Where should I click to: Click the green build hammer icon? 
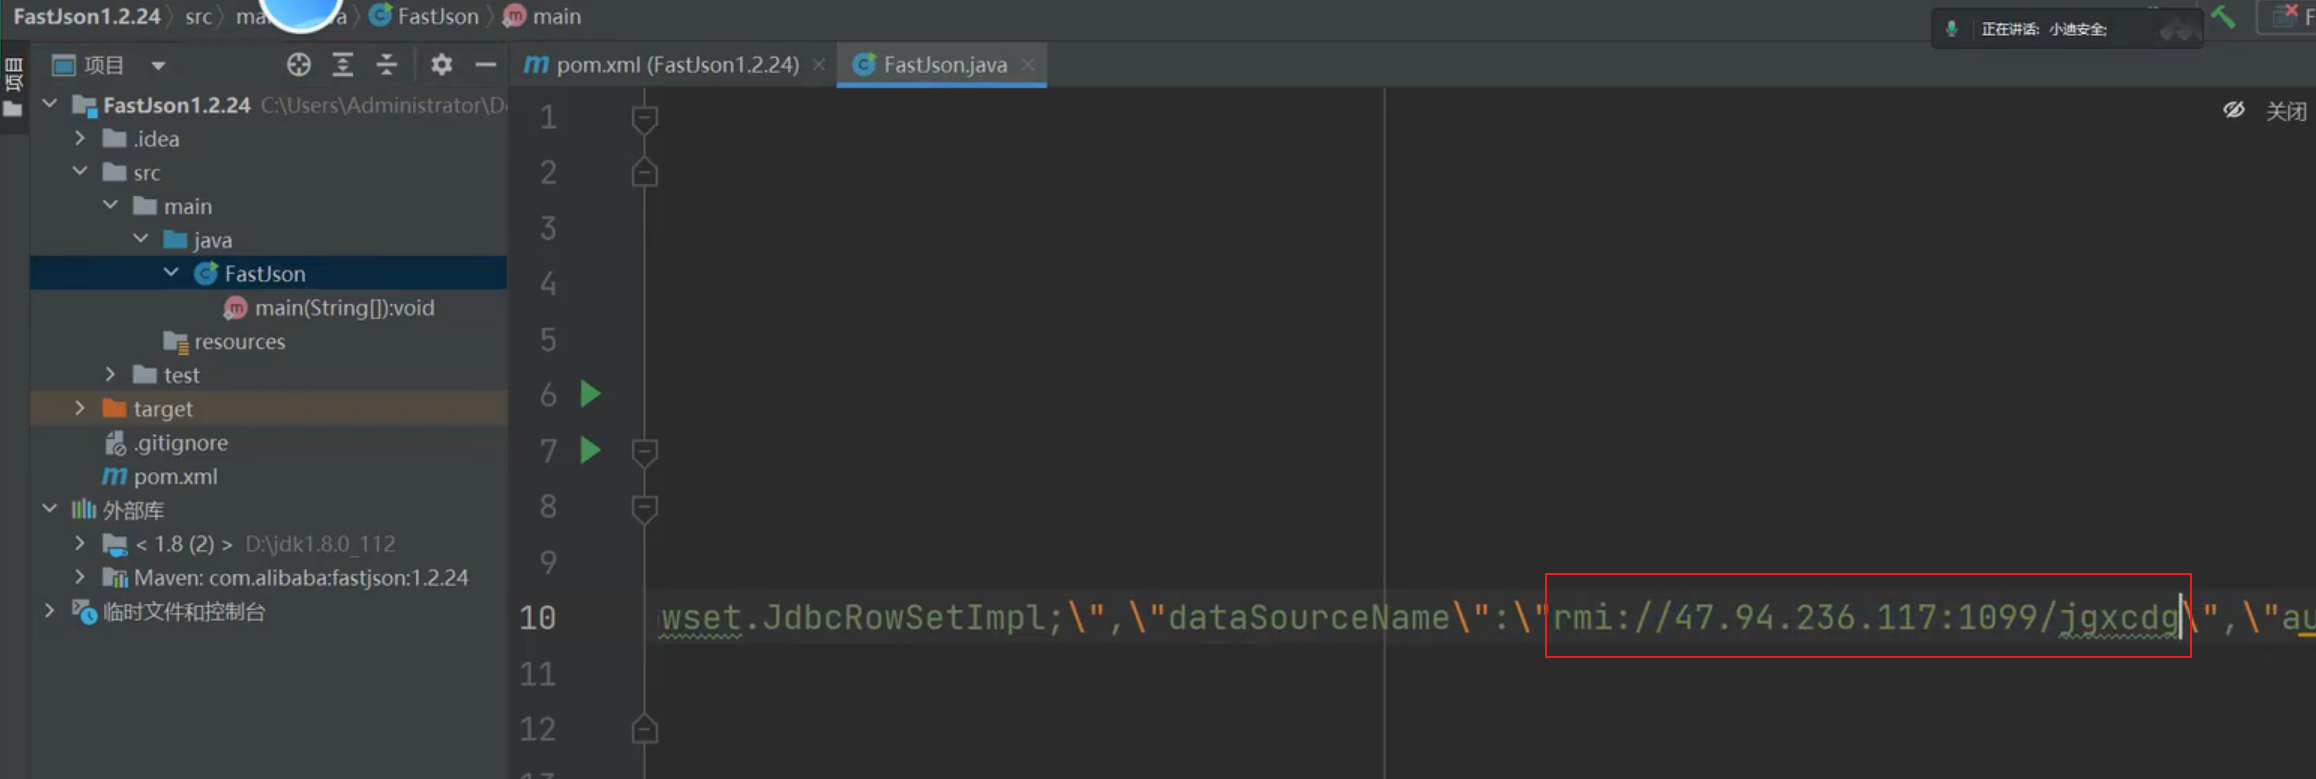(x=2223, y=17)
